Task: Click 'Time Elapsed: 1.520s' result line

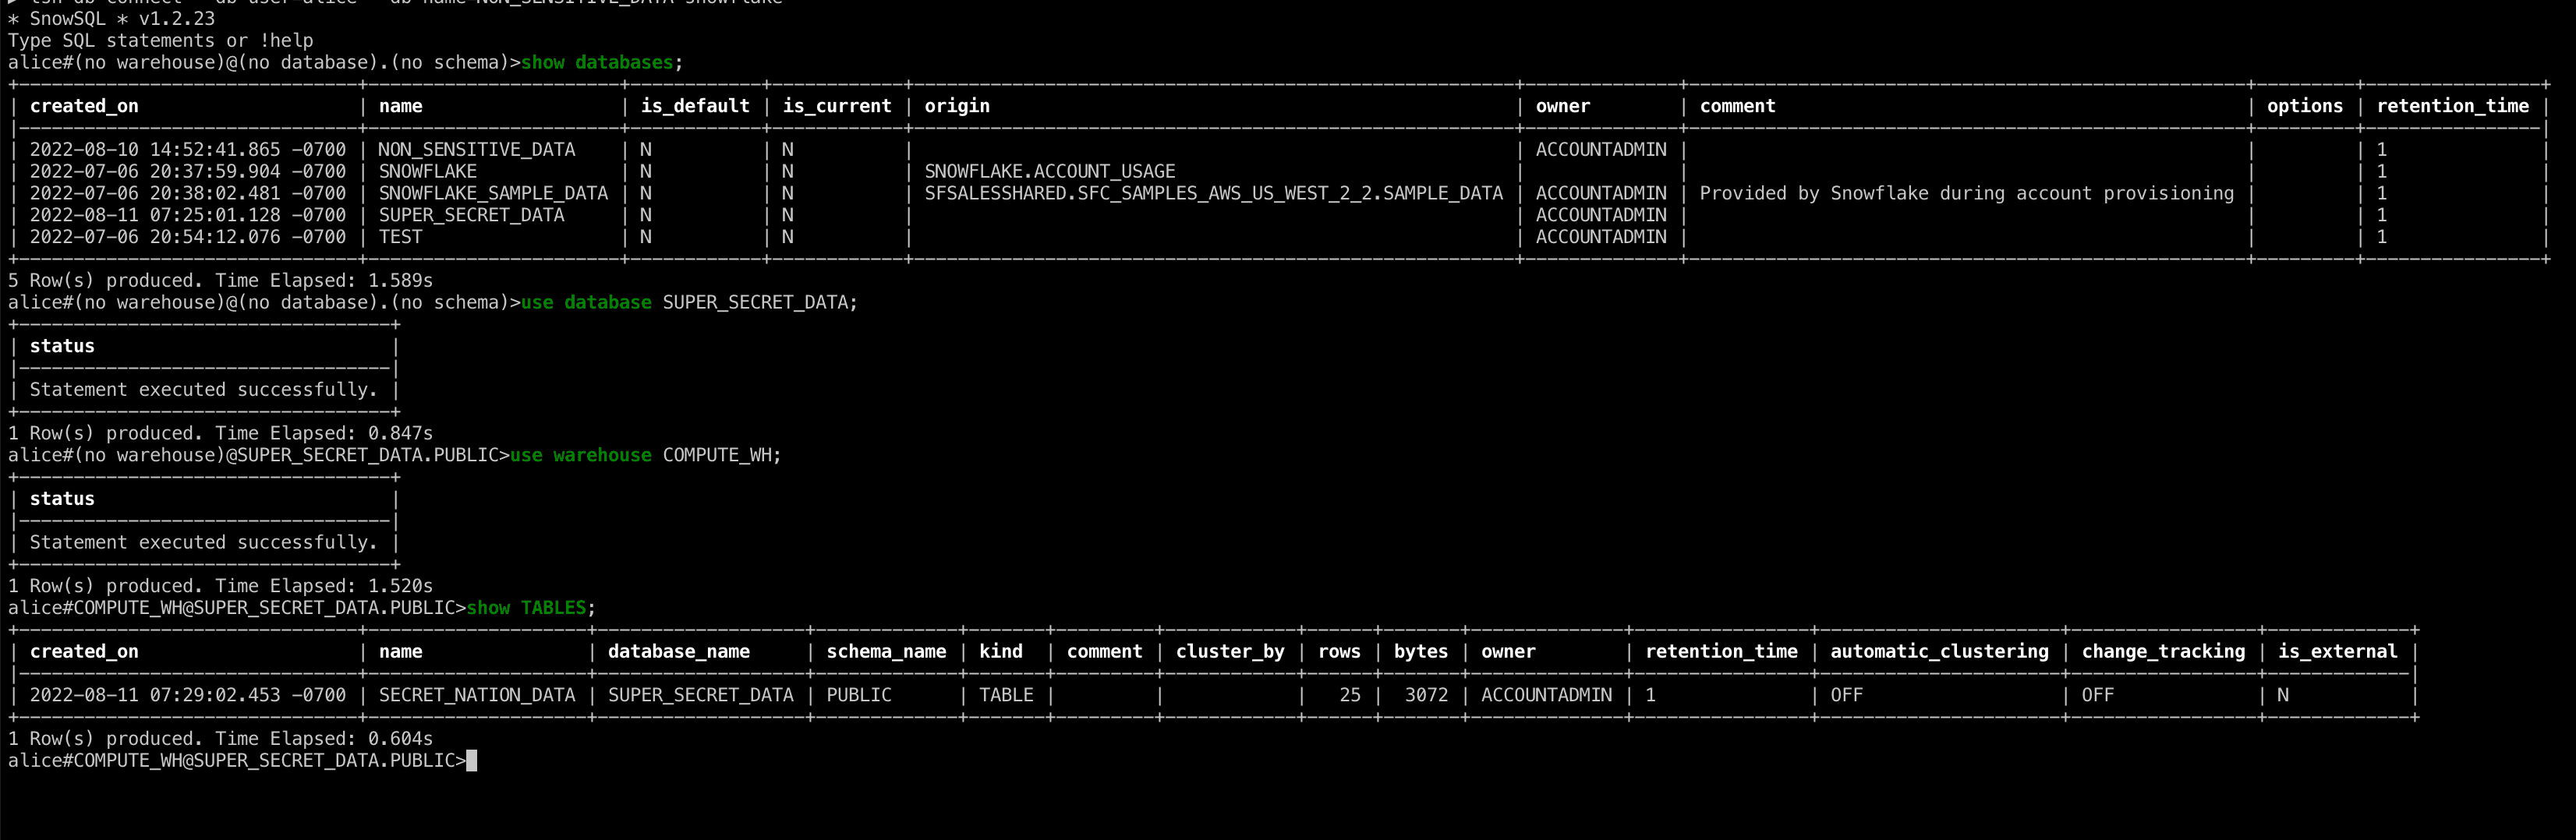Action: [220, 587]
